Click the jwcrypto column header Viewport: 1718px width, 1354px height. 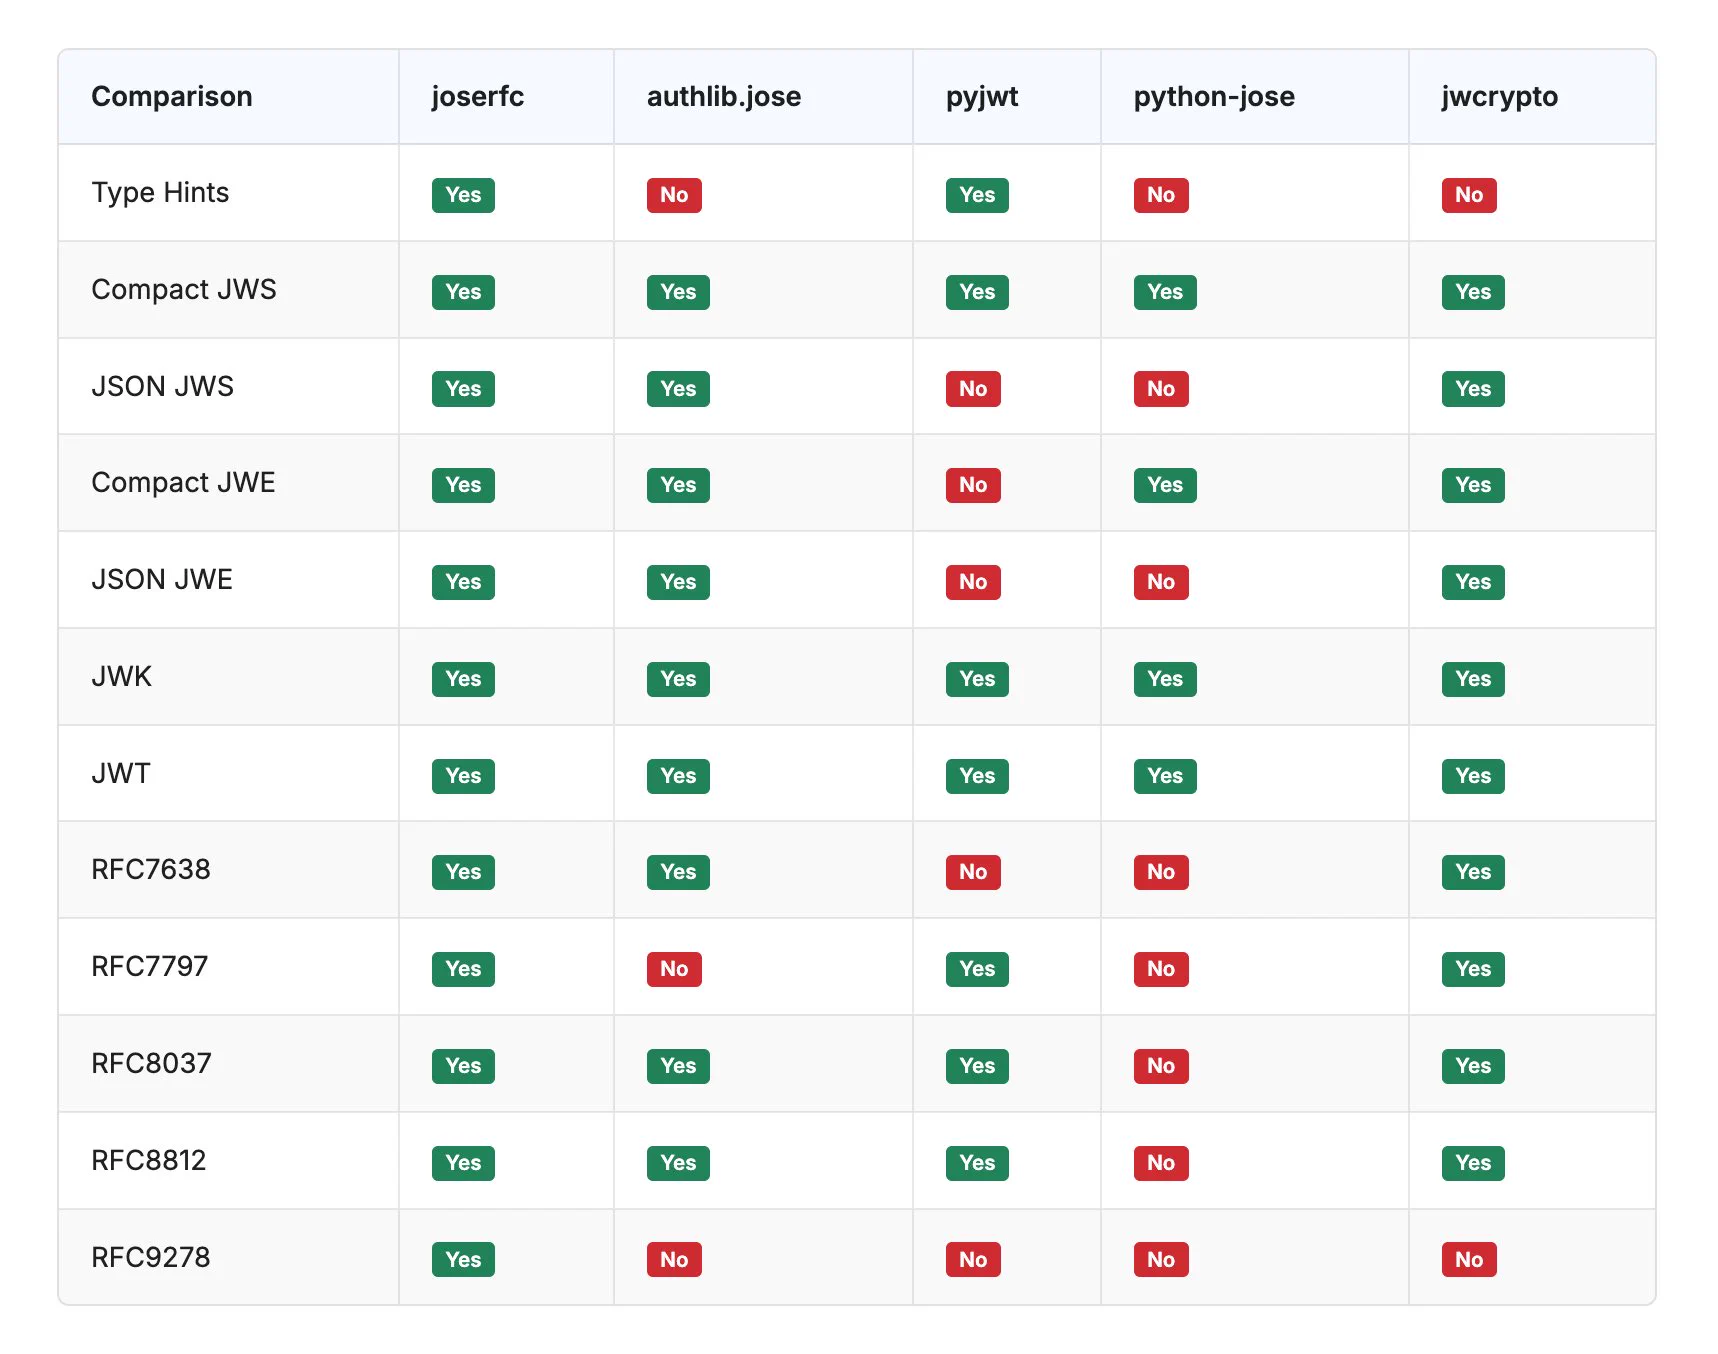(1499, 97)
